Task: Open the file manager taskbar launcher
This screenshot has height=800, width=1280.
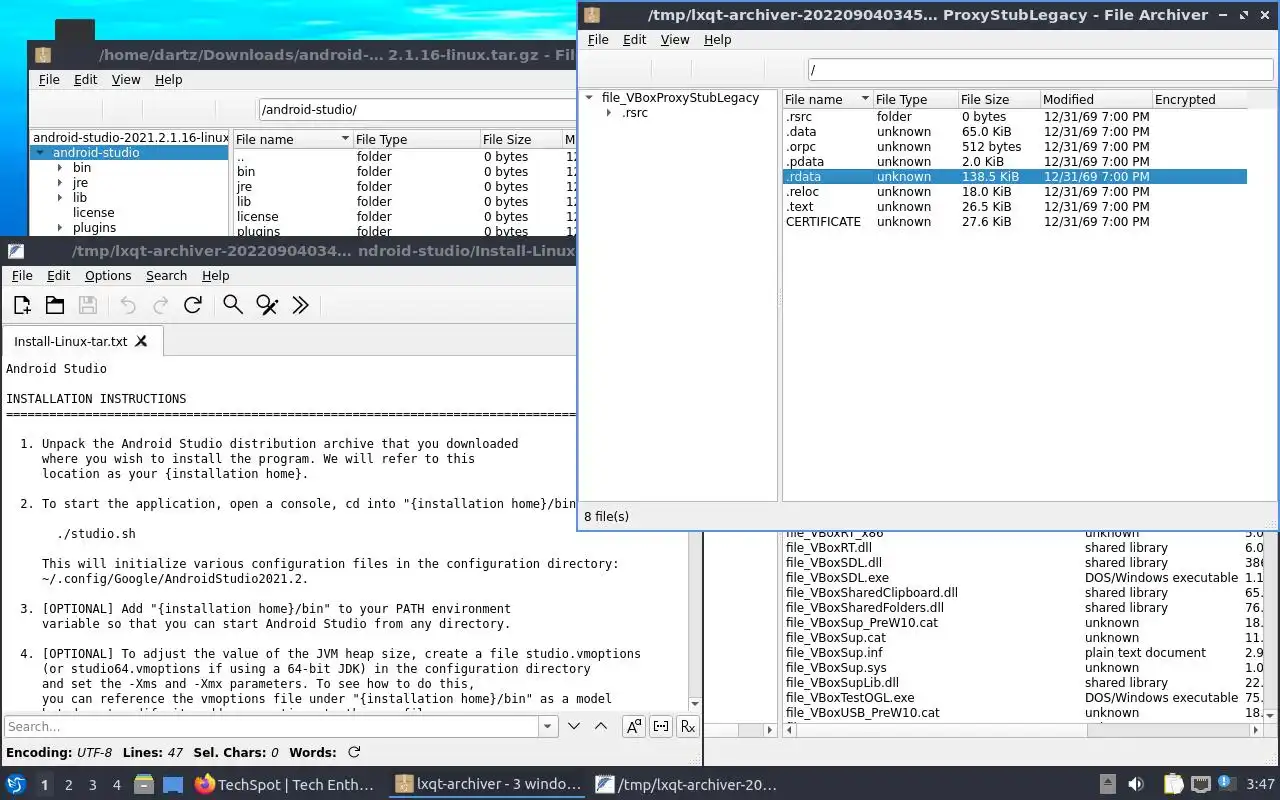Action: tap(144, 785)
